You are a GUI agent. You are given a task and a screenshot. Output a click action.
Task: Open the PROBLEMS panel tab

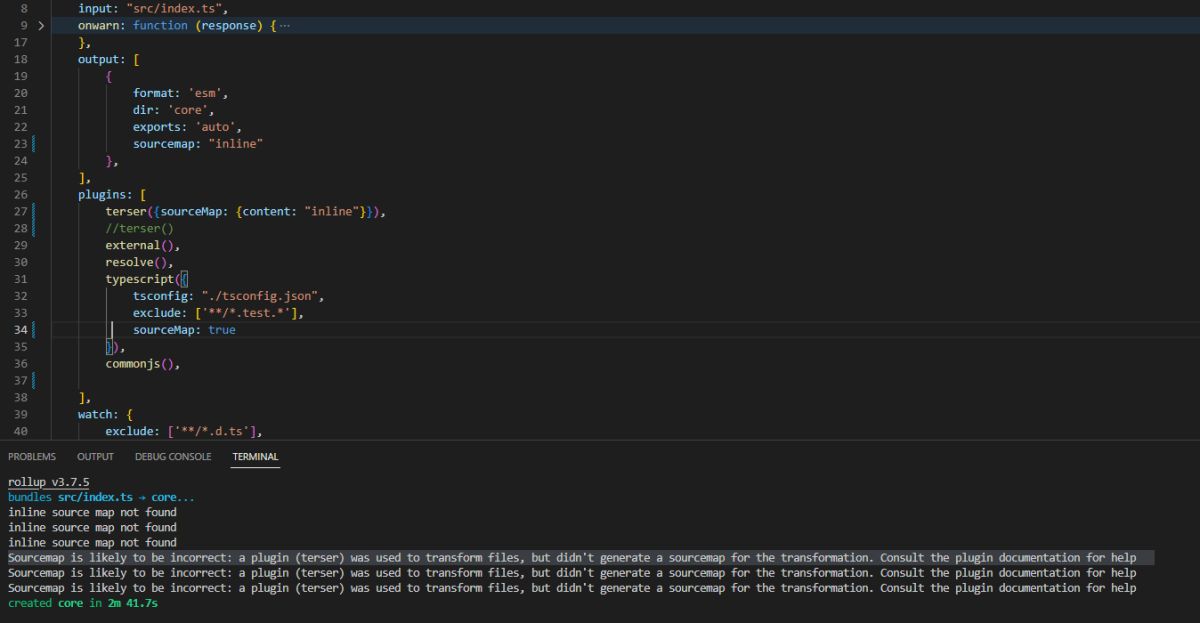pyautogui.click(x=32, y=457)
